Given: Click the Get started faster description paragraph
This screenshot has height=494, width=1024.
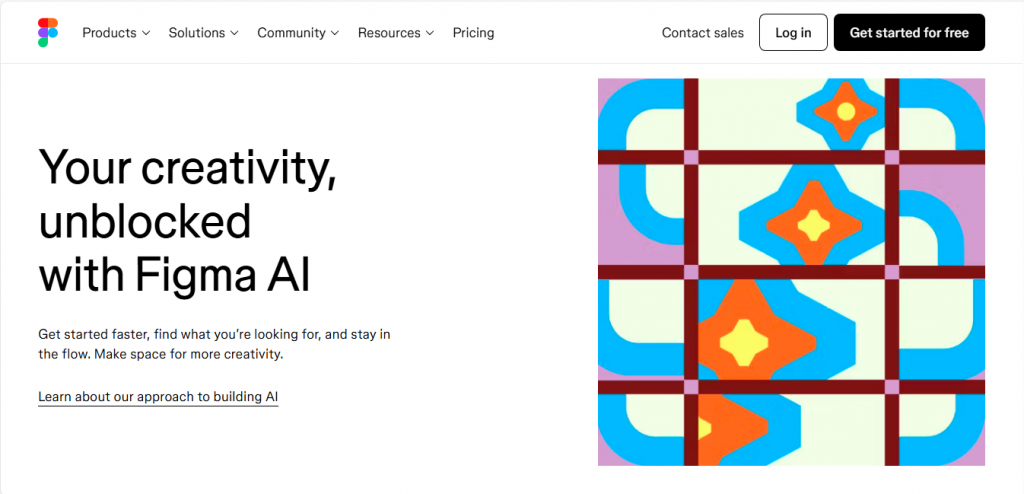Looking at the screenshot, I should click(214, 345).
